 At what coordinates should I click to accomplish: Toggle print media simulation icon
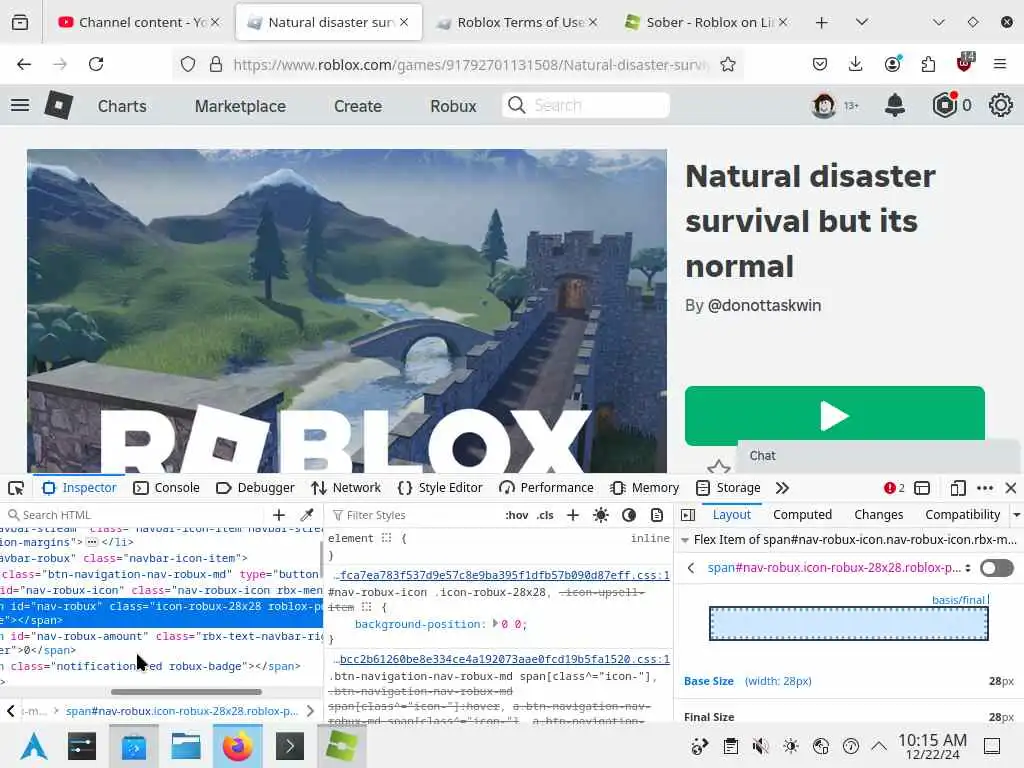tap(657, 515)
